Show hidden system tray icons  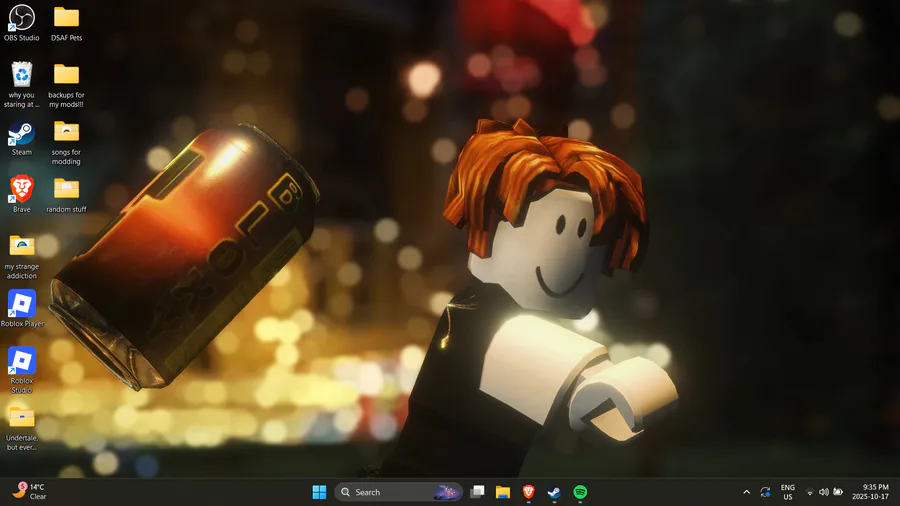pos(746,492)
